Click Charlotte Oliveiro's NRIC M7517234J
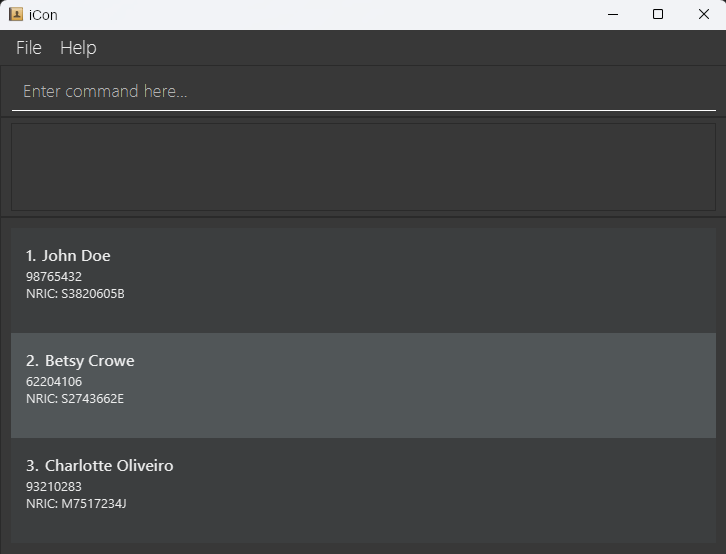 (x=76, y=504)
